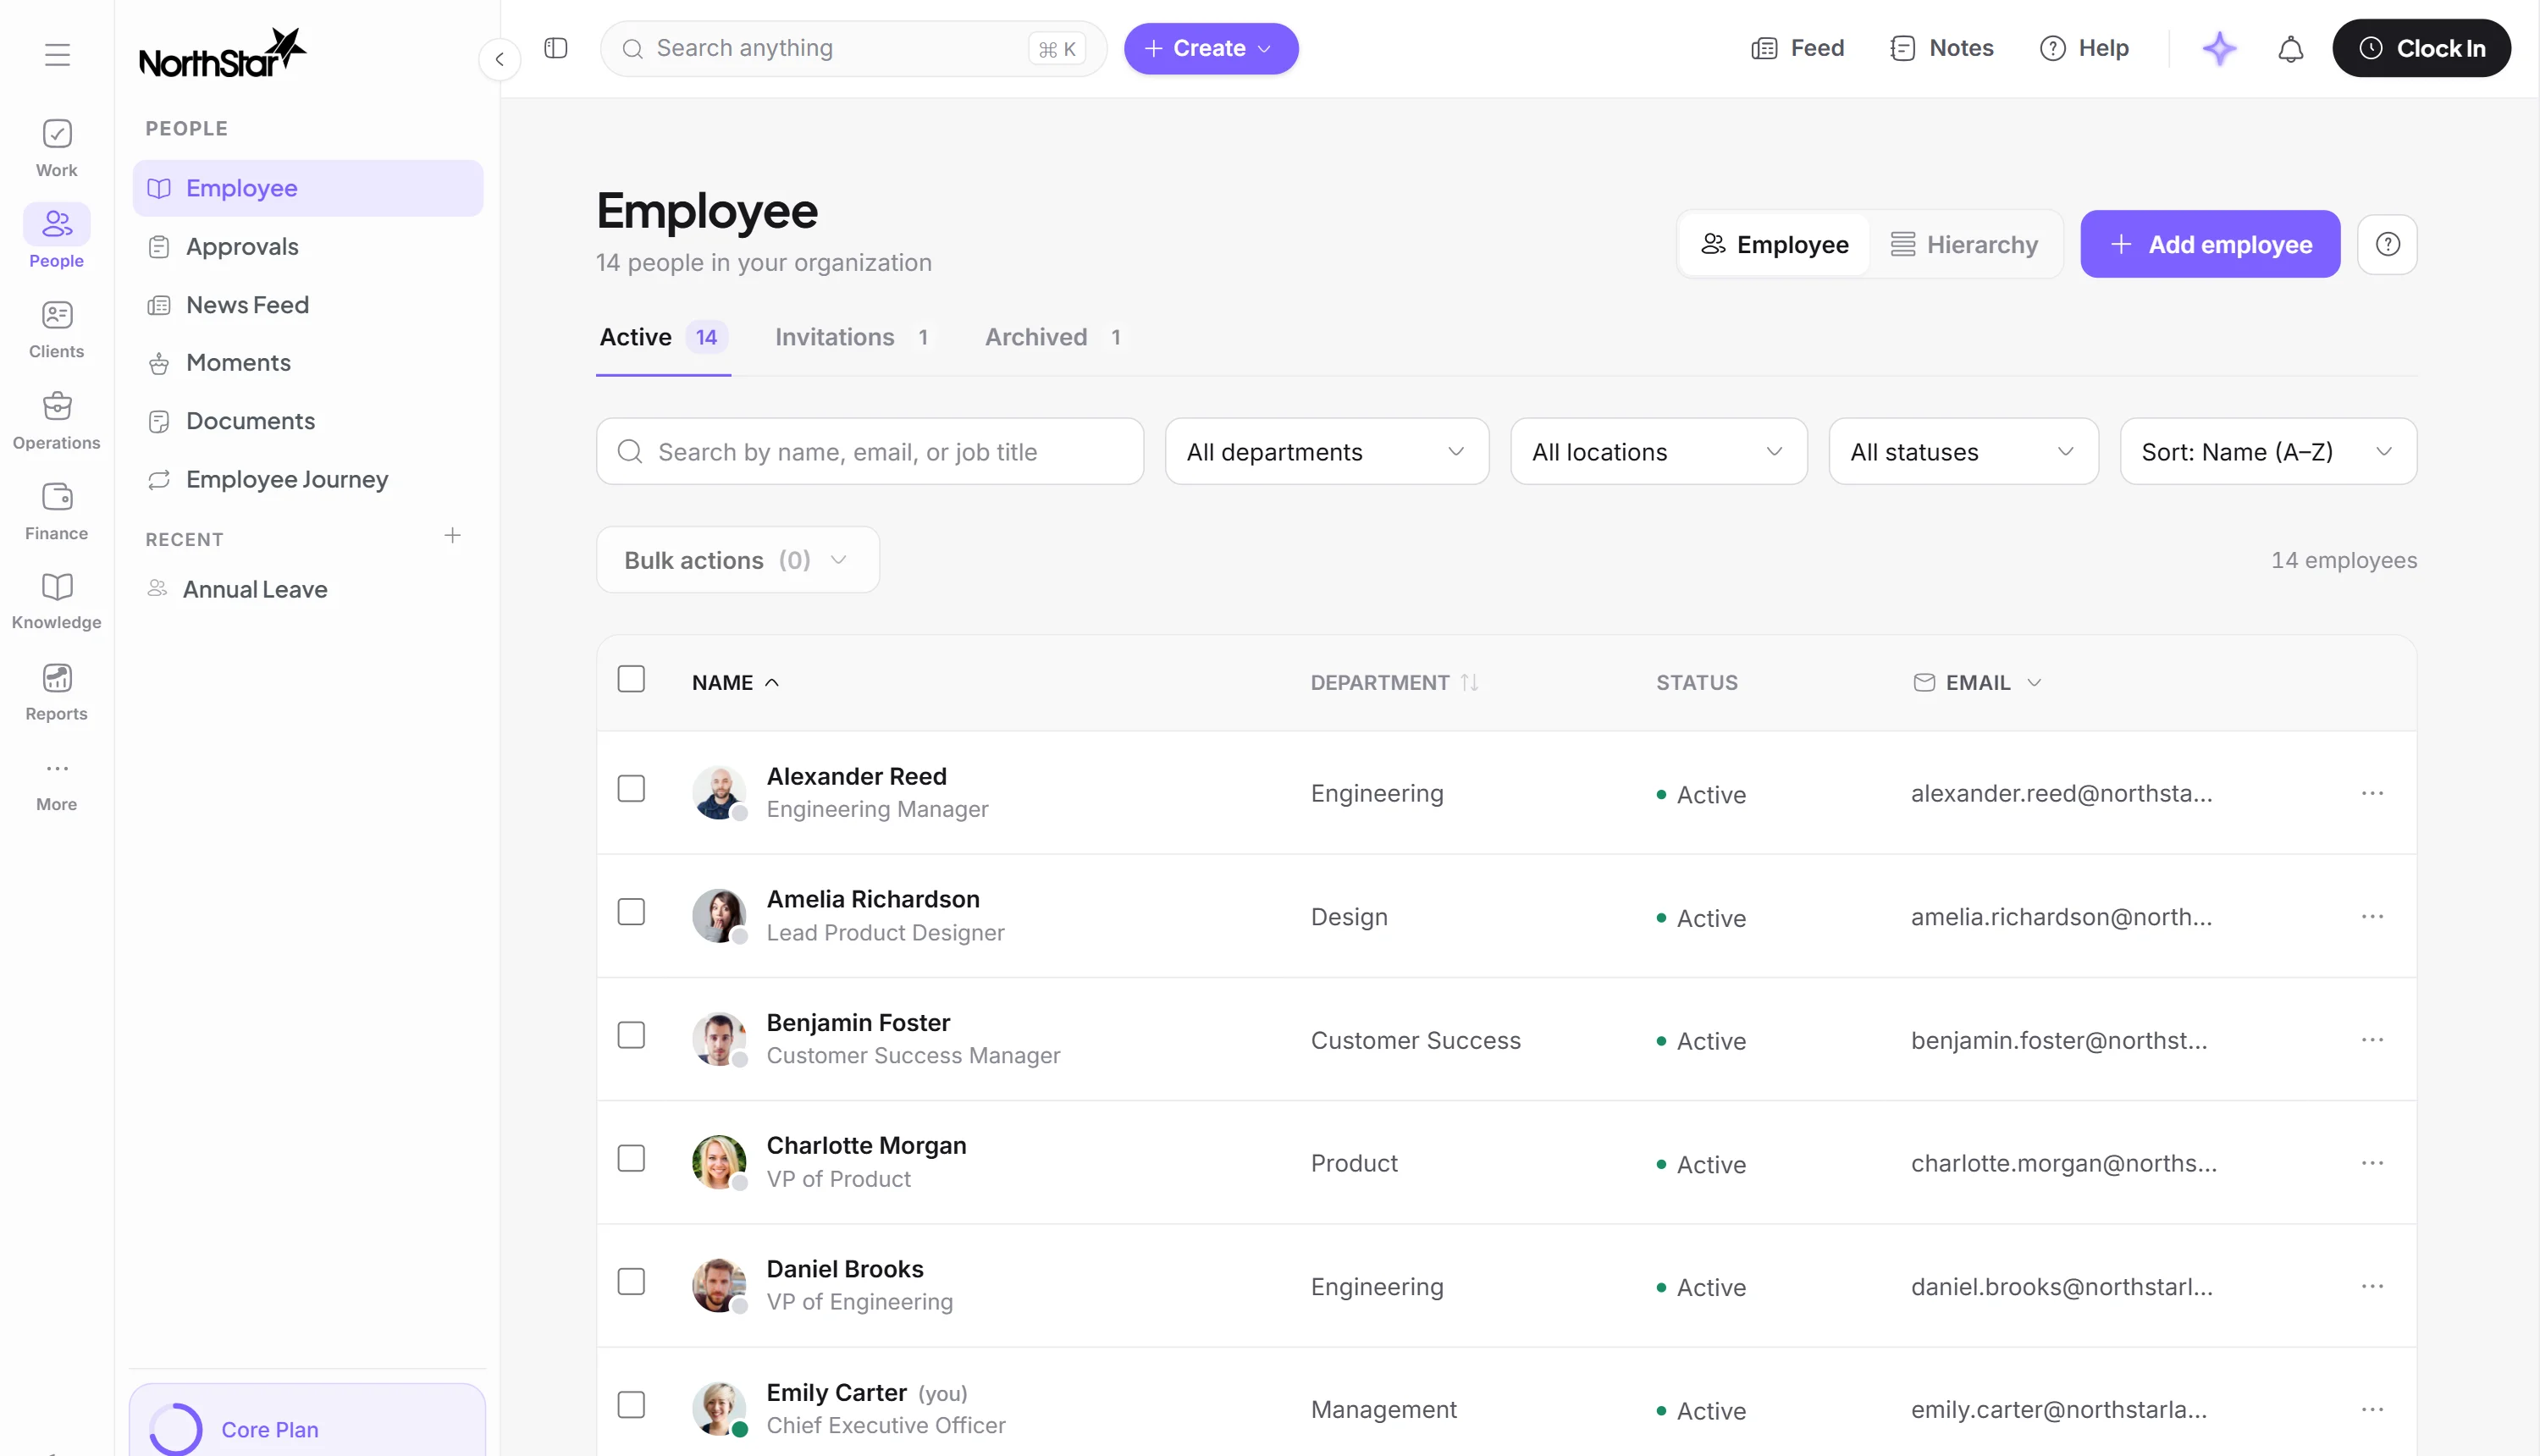2540x1456 pixels.
Task: Open the All departments dropdown
Action: 1326,452
